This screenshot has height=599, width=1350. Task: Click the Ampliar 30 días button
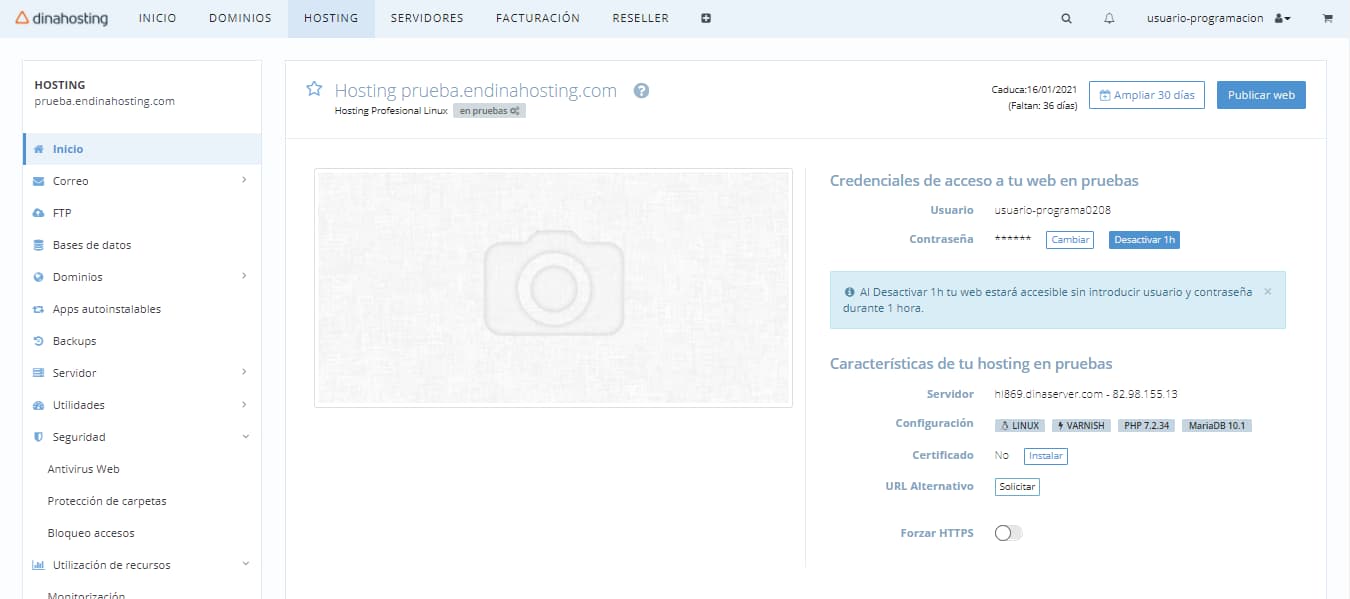tap(1147, 95)
